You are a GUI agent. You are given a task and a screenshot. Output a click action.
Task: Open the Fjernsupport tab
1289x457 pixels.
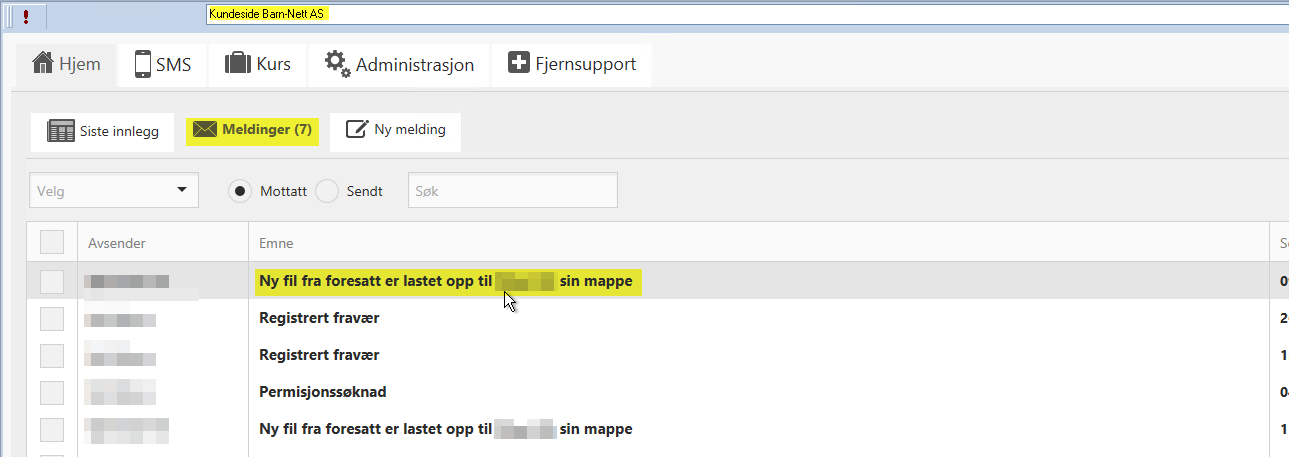tap(572, 64)
